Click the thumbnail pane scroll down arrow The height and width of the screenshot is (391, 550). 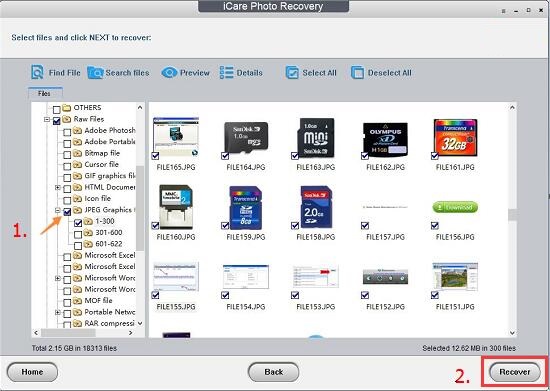[x=512, y=332]
